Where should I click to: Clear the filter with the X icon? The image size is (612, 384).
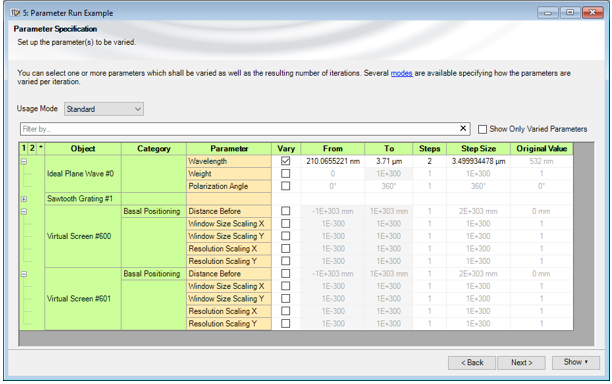[x=463, y=128]
